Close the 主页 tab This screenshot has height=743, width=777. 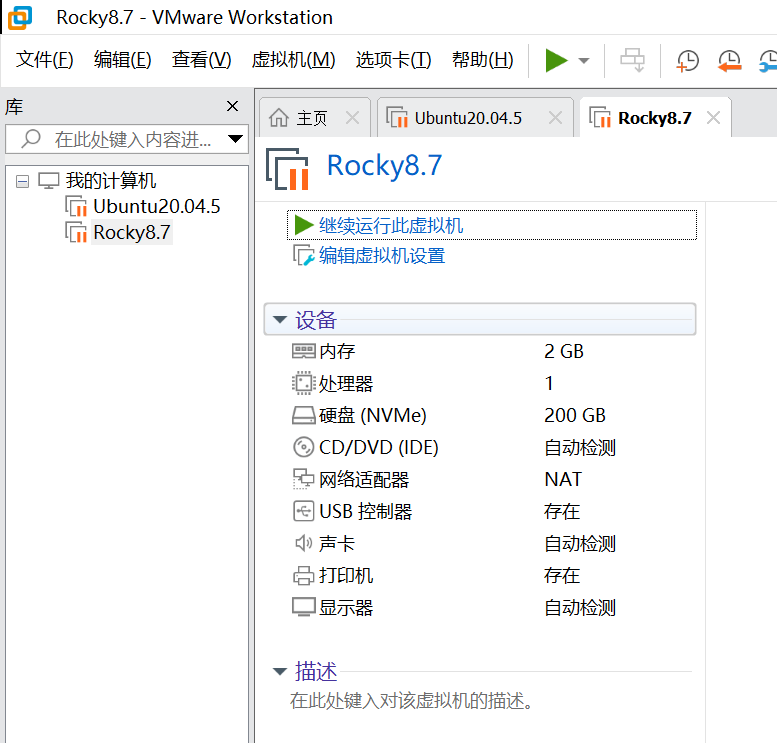(352, 118)
